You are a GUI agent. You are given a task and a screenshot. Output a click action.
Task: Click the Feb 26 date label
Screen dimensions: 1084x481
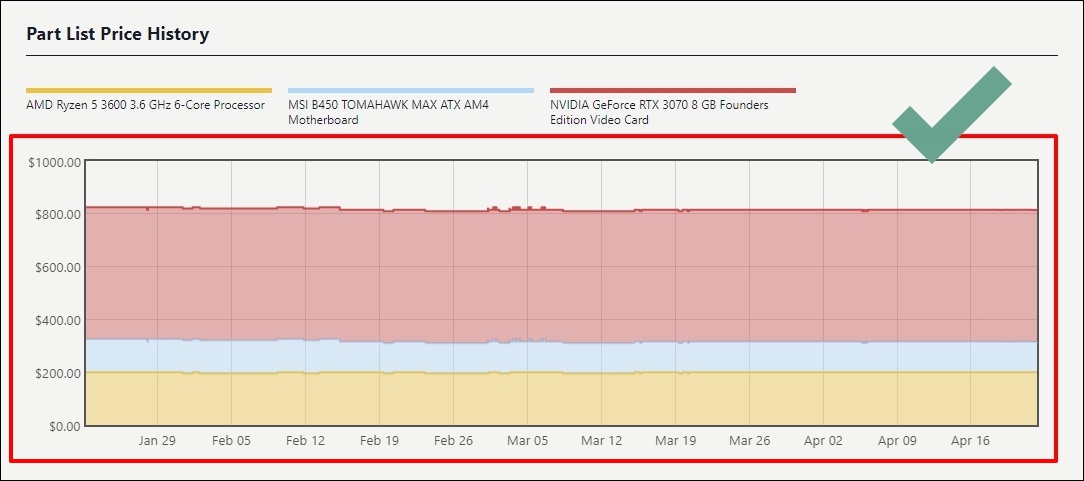(454, 441)
